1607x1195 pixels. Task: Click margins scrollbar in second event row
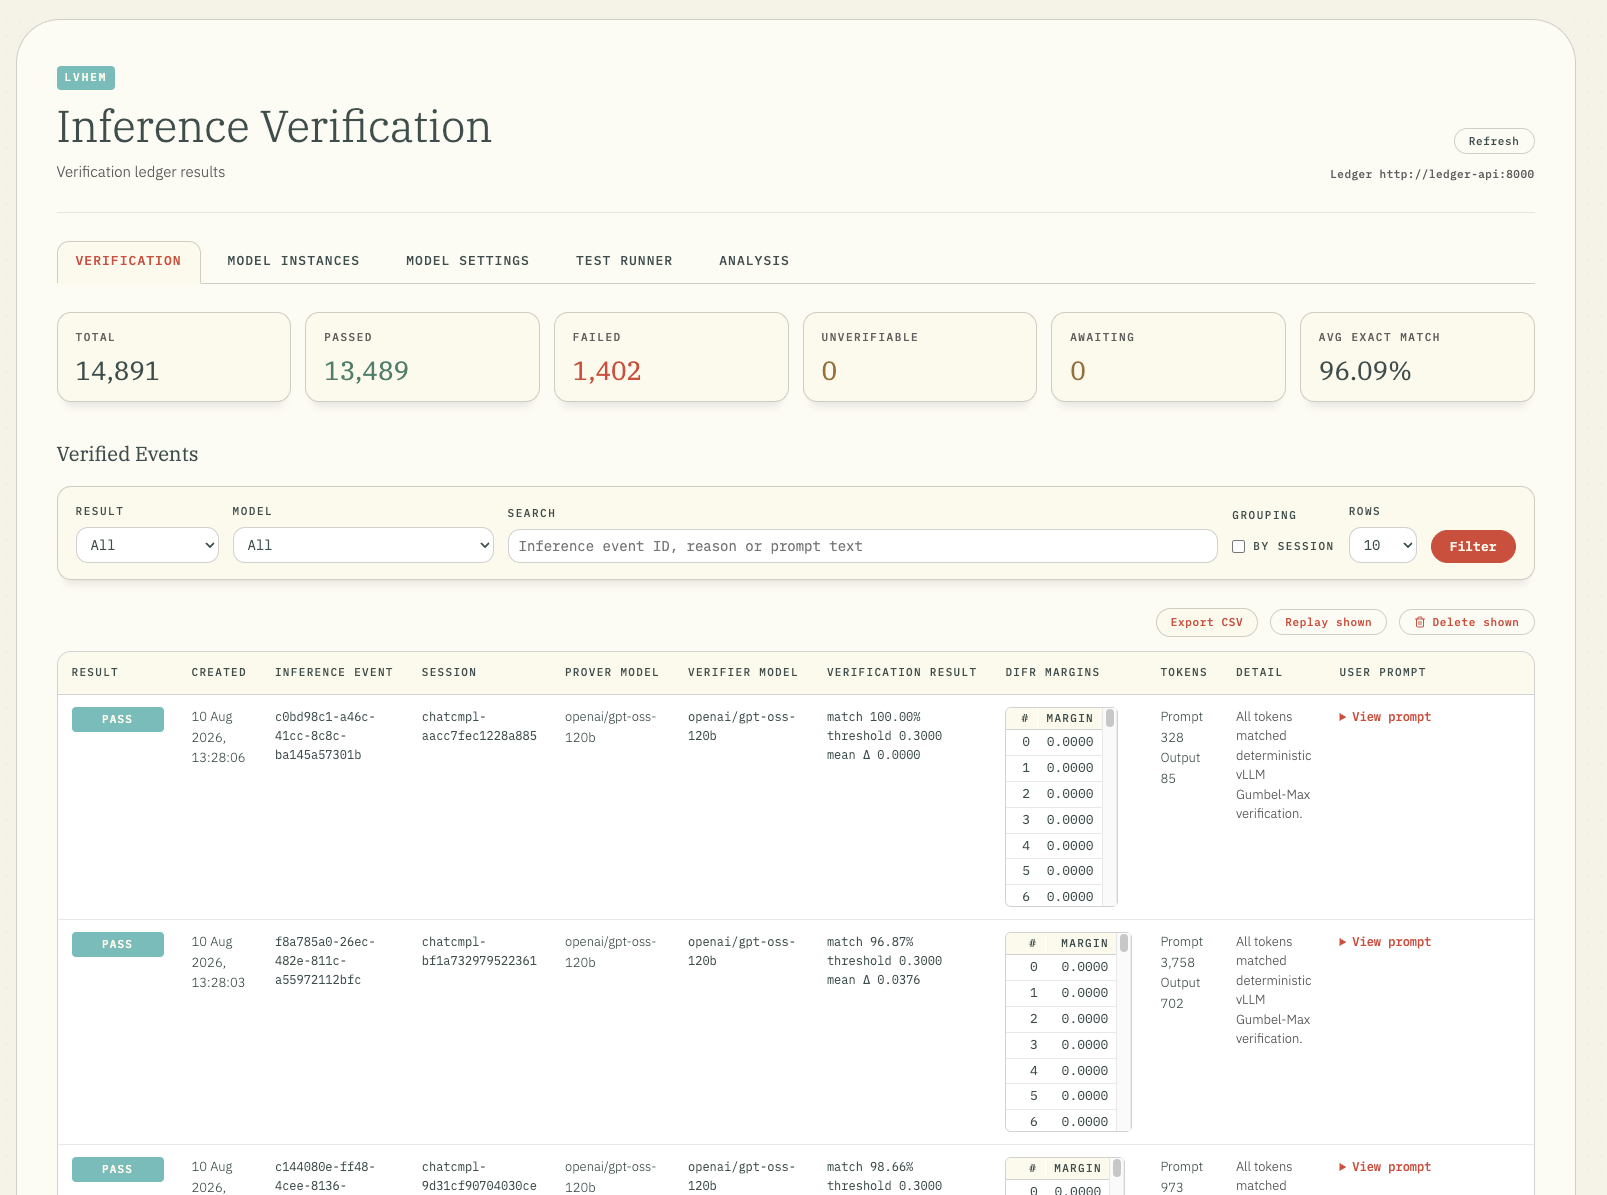[x=1124, y=943]
